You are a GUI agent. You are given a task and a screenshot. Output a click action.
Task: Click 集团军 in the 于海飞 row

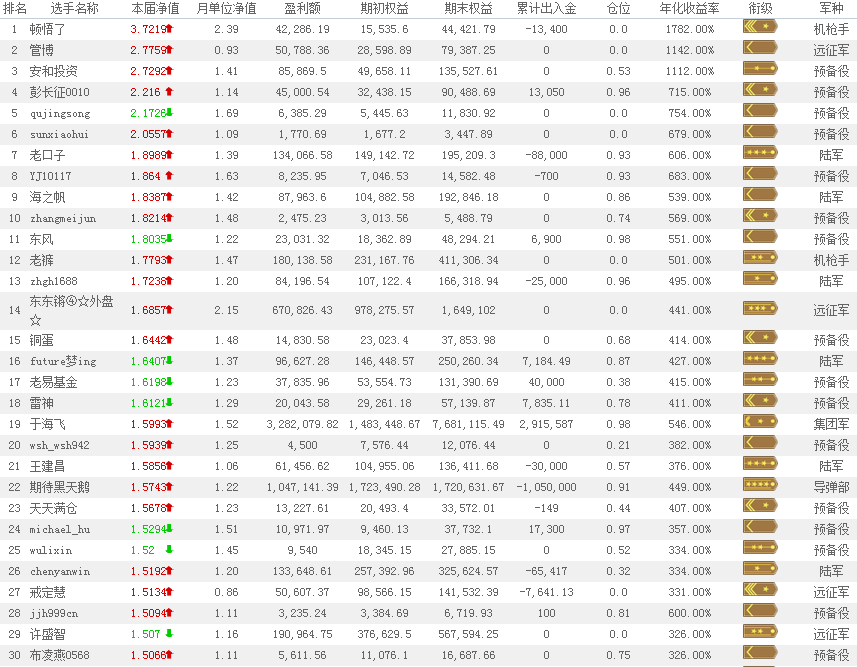click(831, 424)
